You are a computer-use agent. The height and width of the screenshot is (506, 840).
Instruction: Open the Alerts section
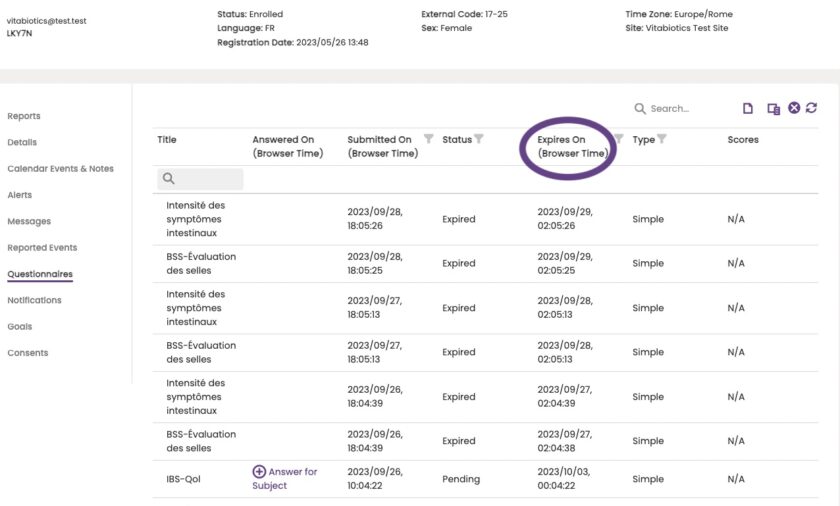(20, 195)
